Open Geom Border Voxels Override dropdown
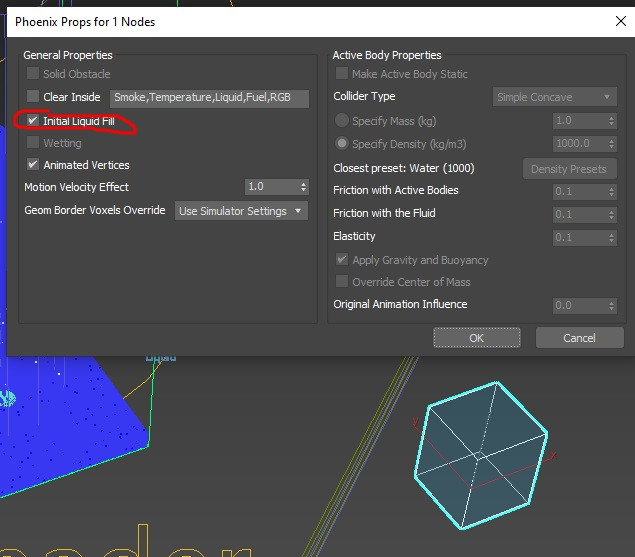The height and width of the screenshot is (557, 635). click(x=241, y=211)
